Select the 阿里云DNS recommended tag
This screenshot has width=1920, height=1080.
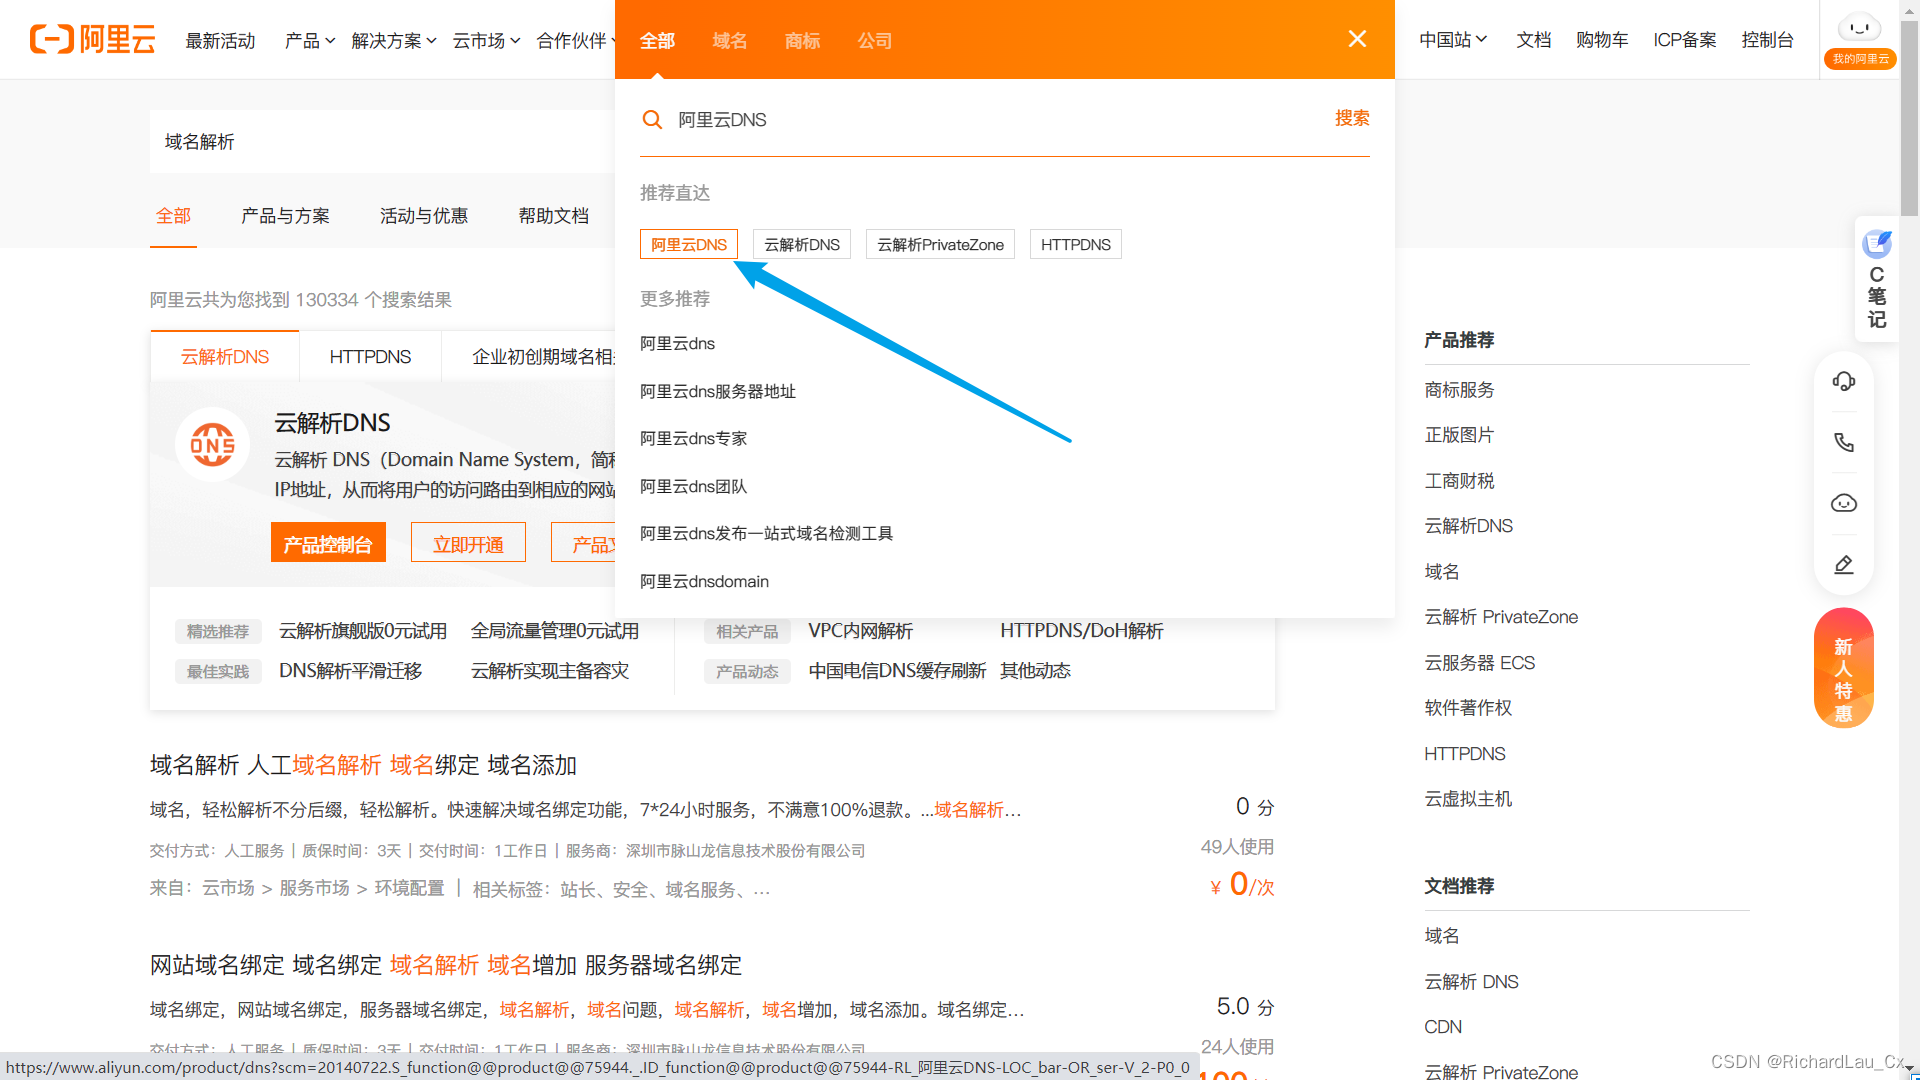[x=689, y=245]
